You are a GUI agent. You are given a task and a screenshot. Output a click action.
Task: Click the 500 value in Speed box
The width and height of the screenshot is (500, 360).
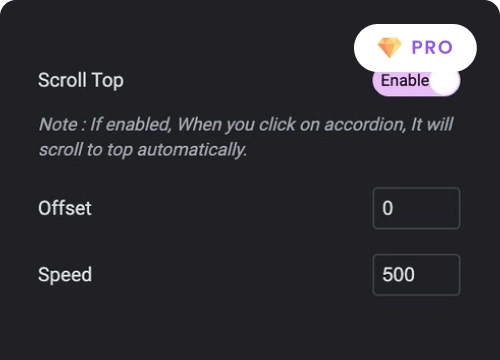[x=398, y=275]
